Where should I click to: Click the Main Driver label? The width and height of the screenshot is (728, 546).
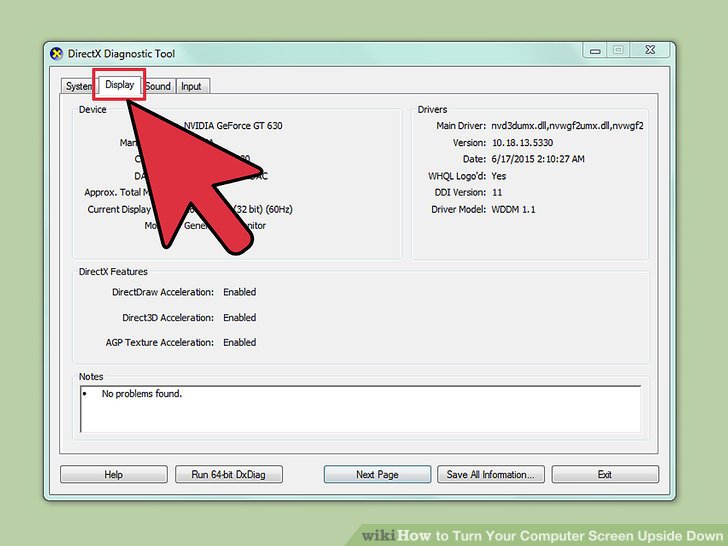[x=461, y=126]
